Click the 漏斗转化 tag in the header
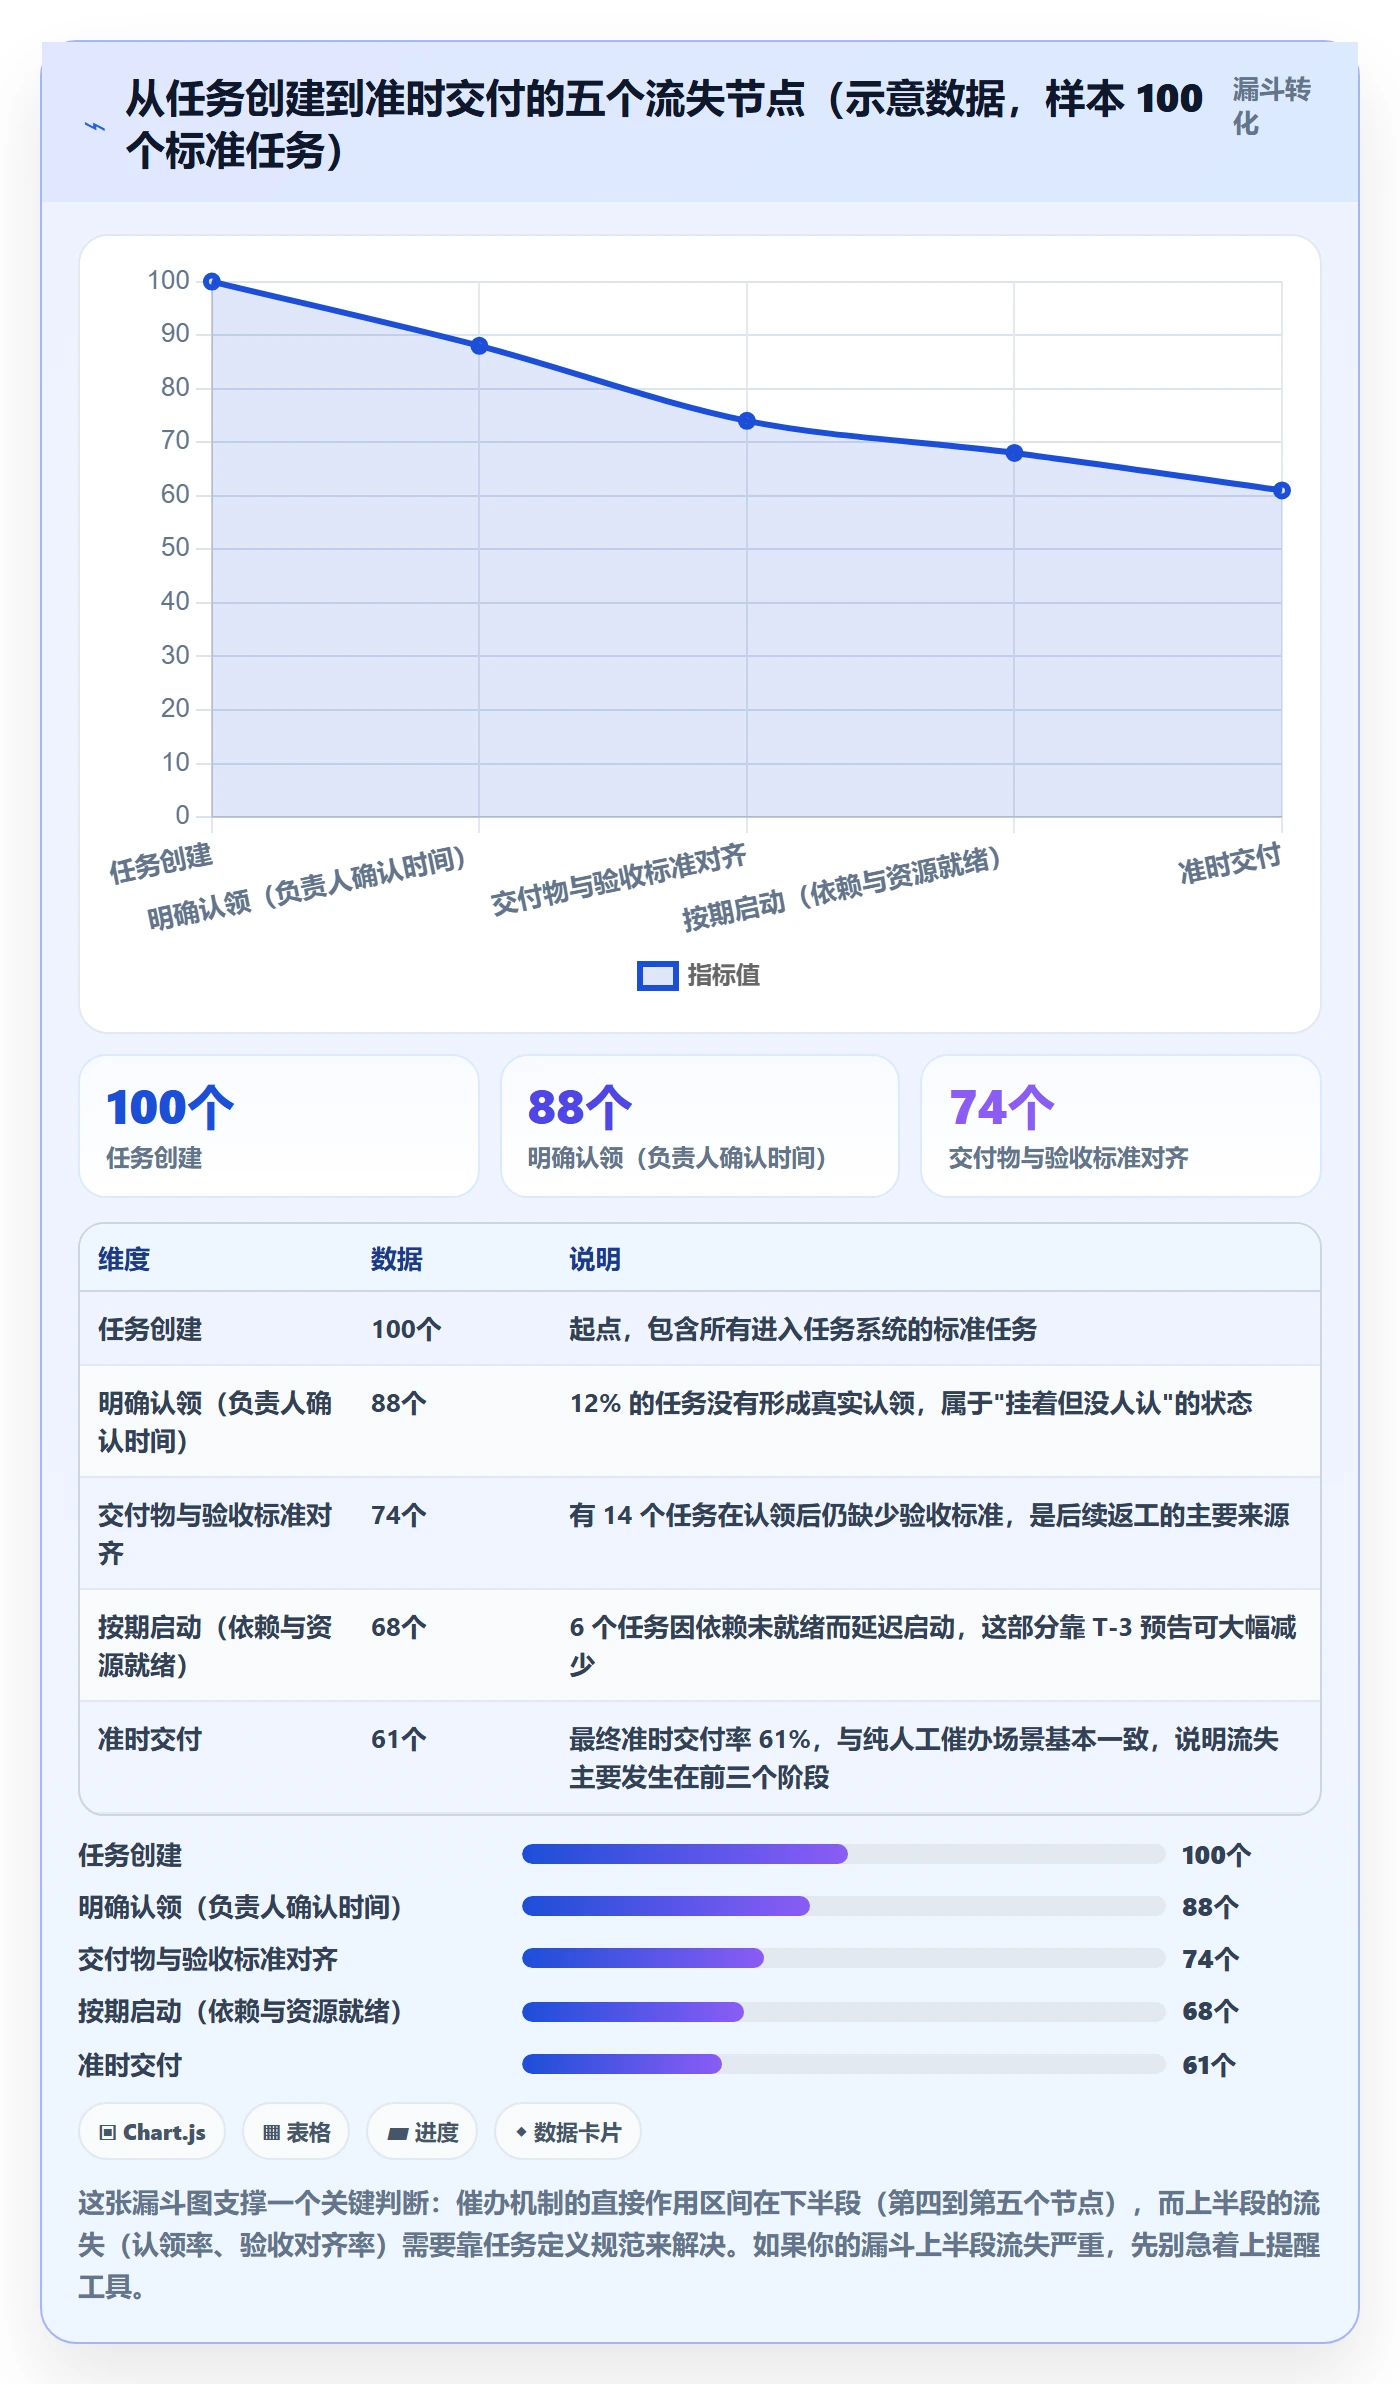This screenshot has height=2384, width=1400. (1271, 106)
